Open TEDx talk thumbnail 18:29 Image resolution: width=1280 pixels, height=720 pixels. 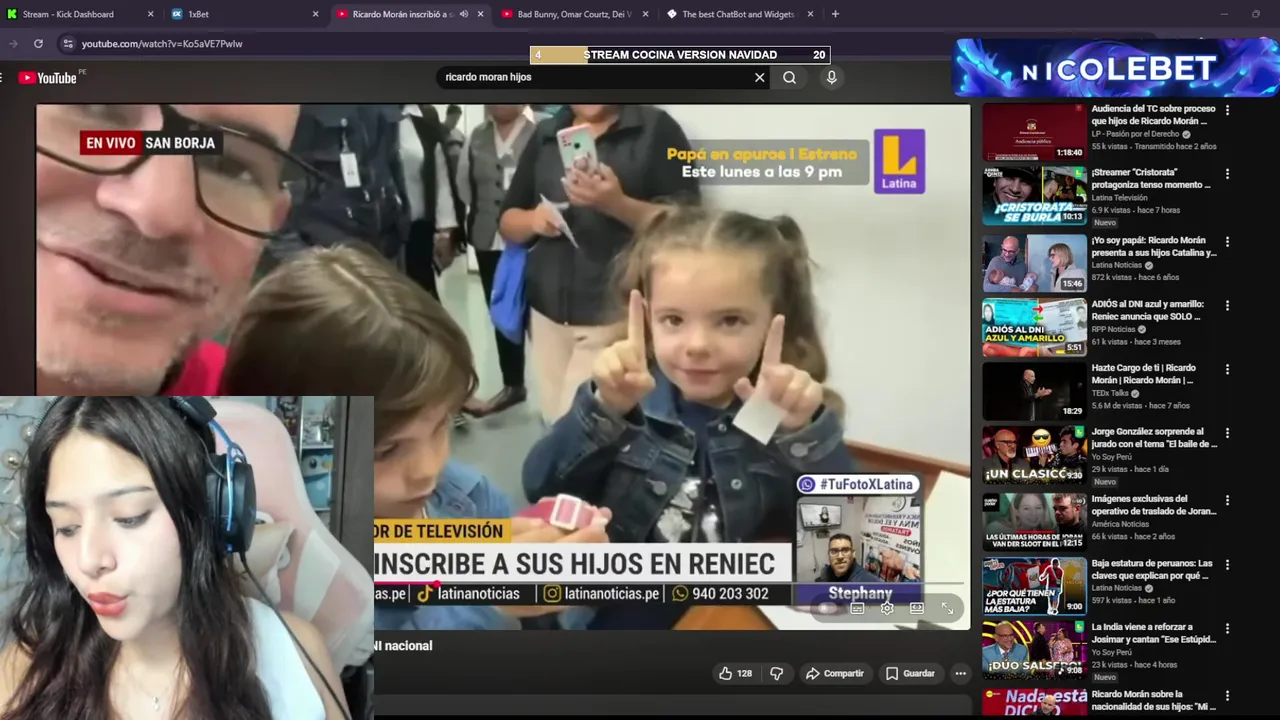click(1034, 391)
